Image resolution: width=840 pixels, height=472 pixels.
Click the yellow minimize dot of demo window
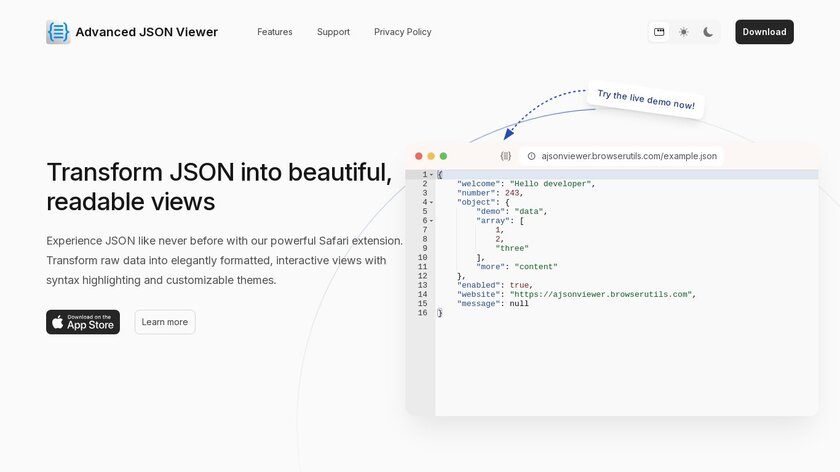click(x=431, y=156)
